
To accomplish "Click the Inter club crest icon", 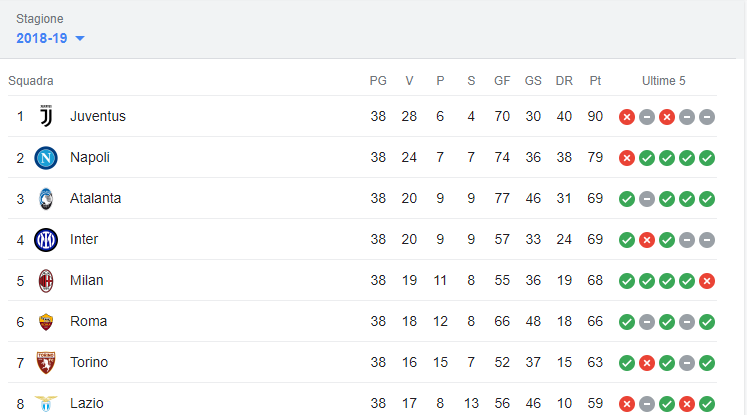I will [x=46, y=240].
